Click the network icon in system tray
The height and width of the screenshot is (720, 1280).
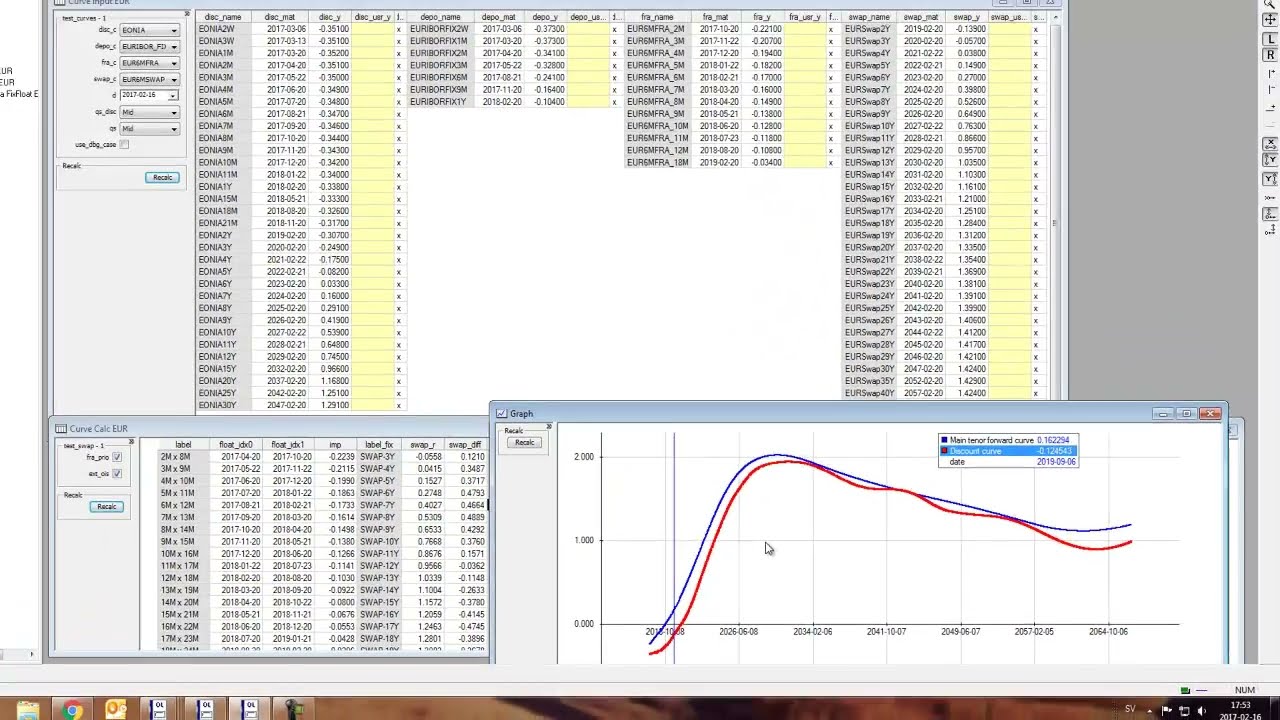[1185, 710]
